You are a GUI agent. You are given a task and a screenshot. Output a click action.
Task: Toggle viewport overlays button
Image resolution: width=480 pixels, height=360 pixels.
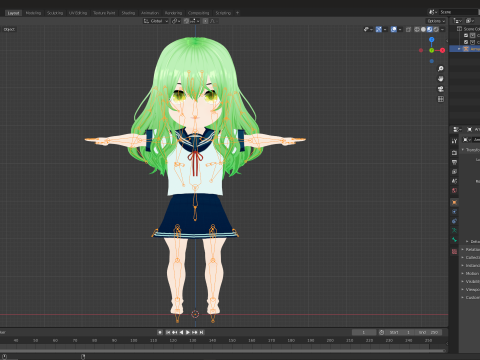pyautogui.click(x=394, y=29)
